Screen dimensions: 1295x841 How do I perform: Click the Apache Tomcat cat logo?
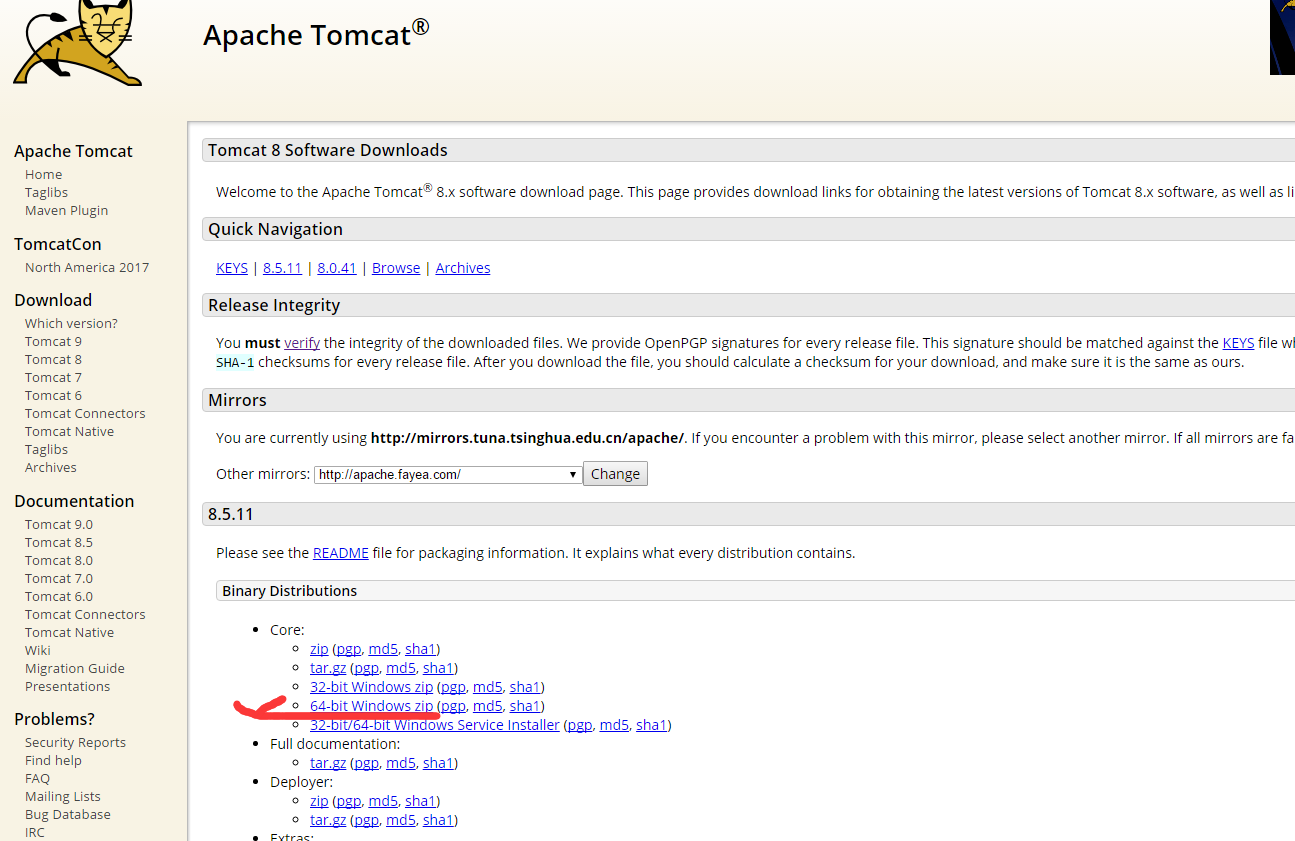pyautogui.click(x=78, y=42)
